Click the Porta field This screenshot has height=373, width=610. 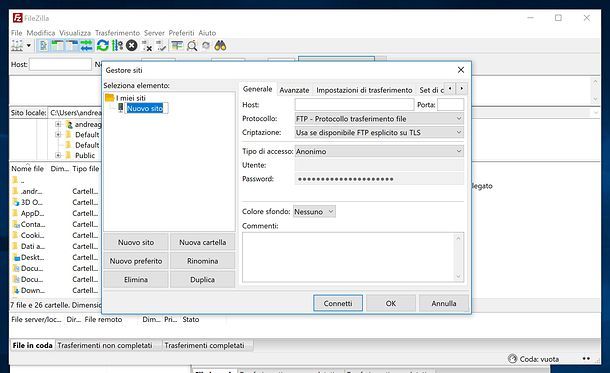click(x=450, y=105)
